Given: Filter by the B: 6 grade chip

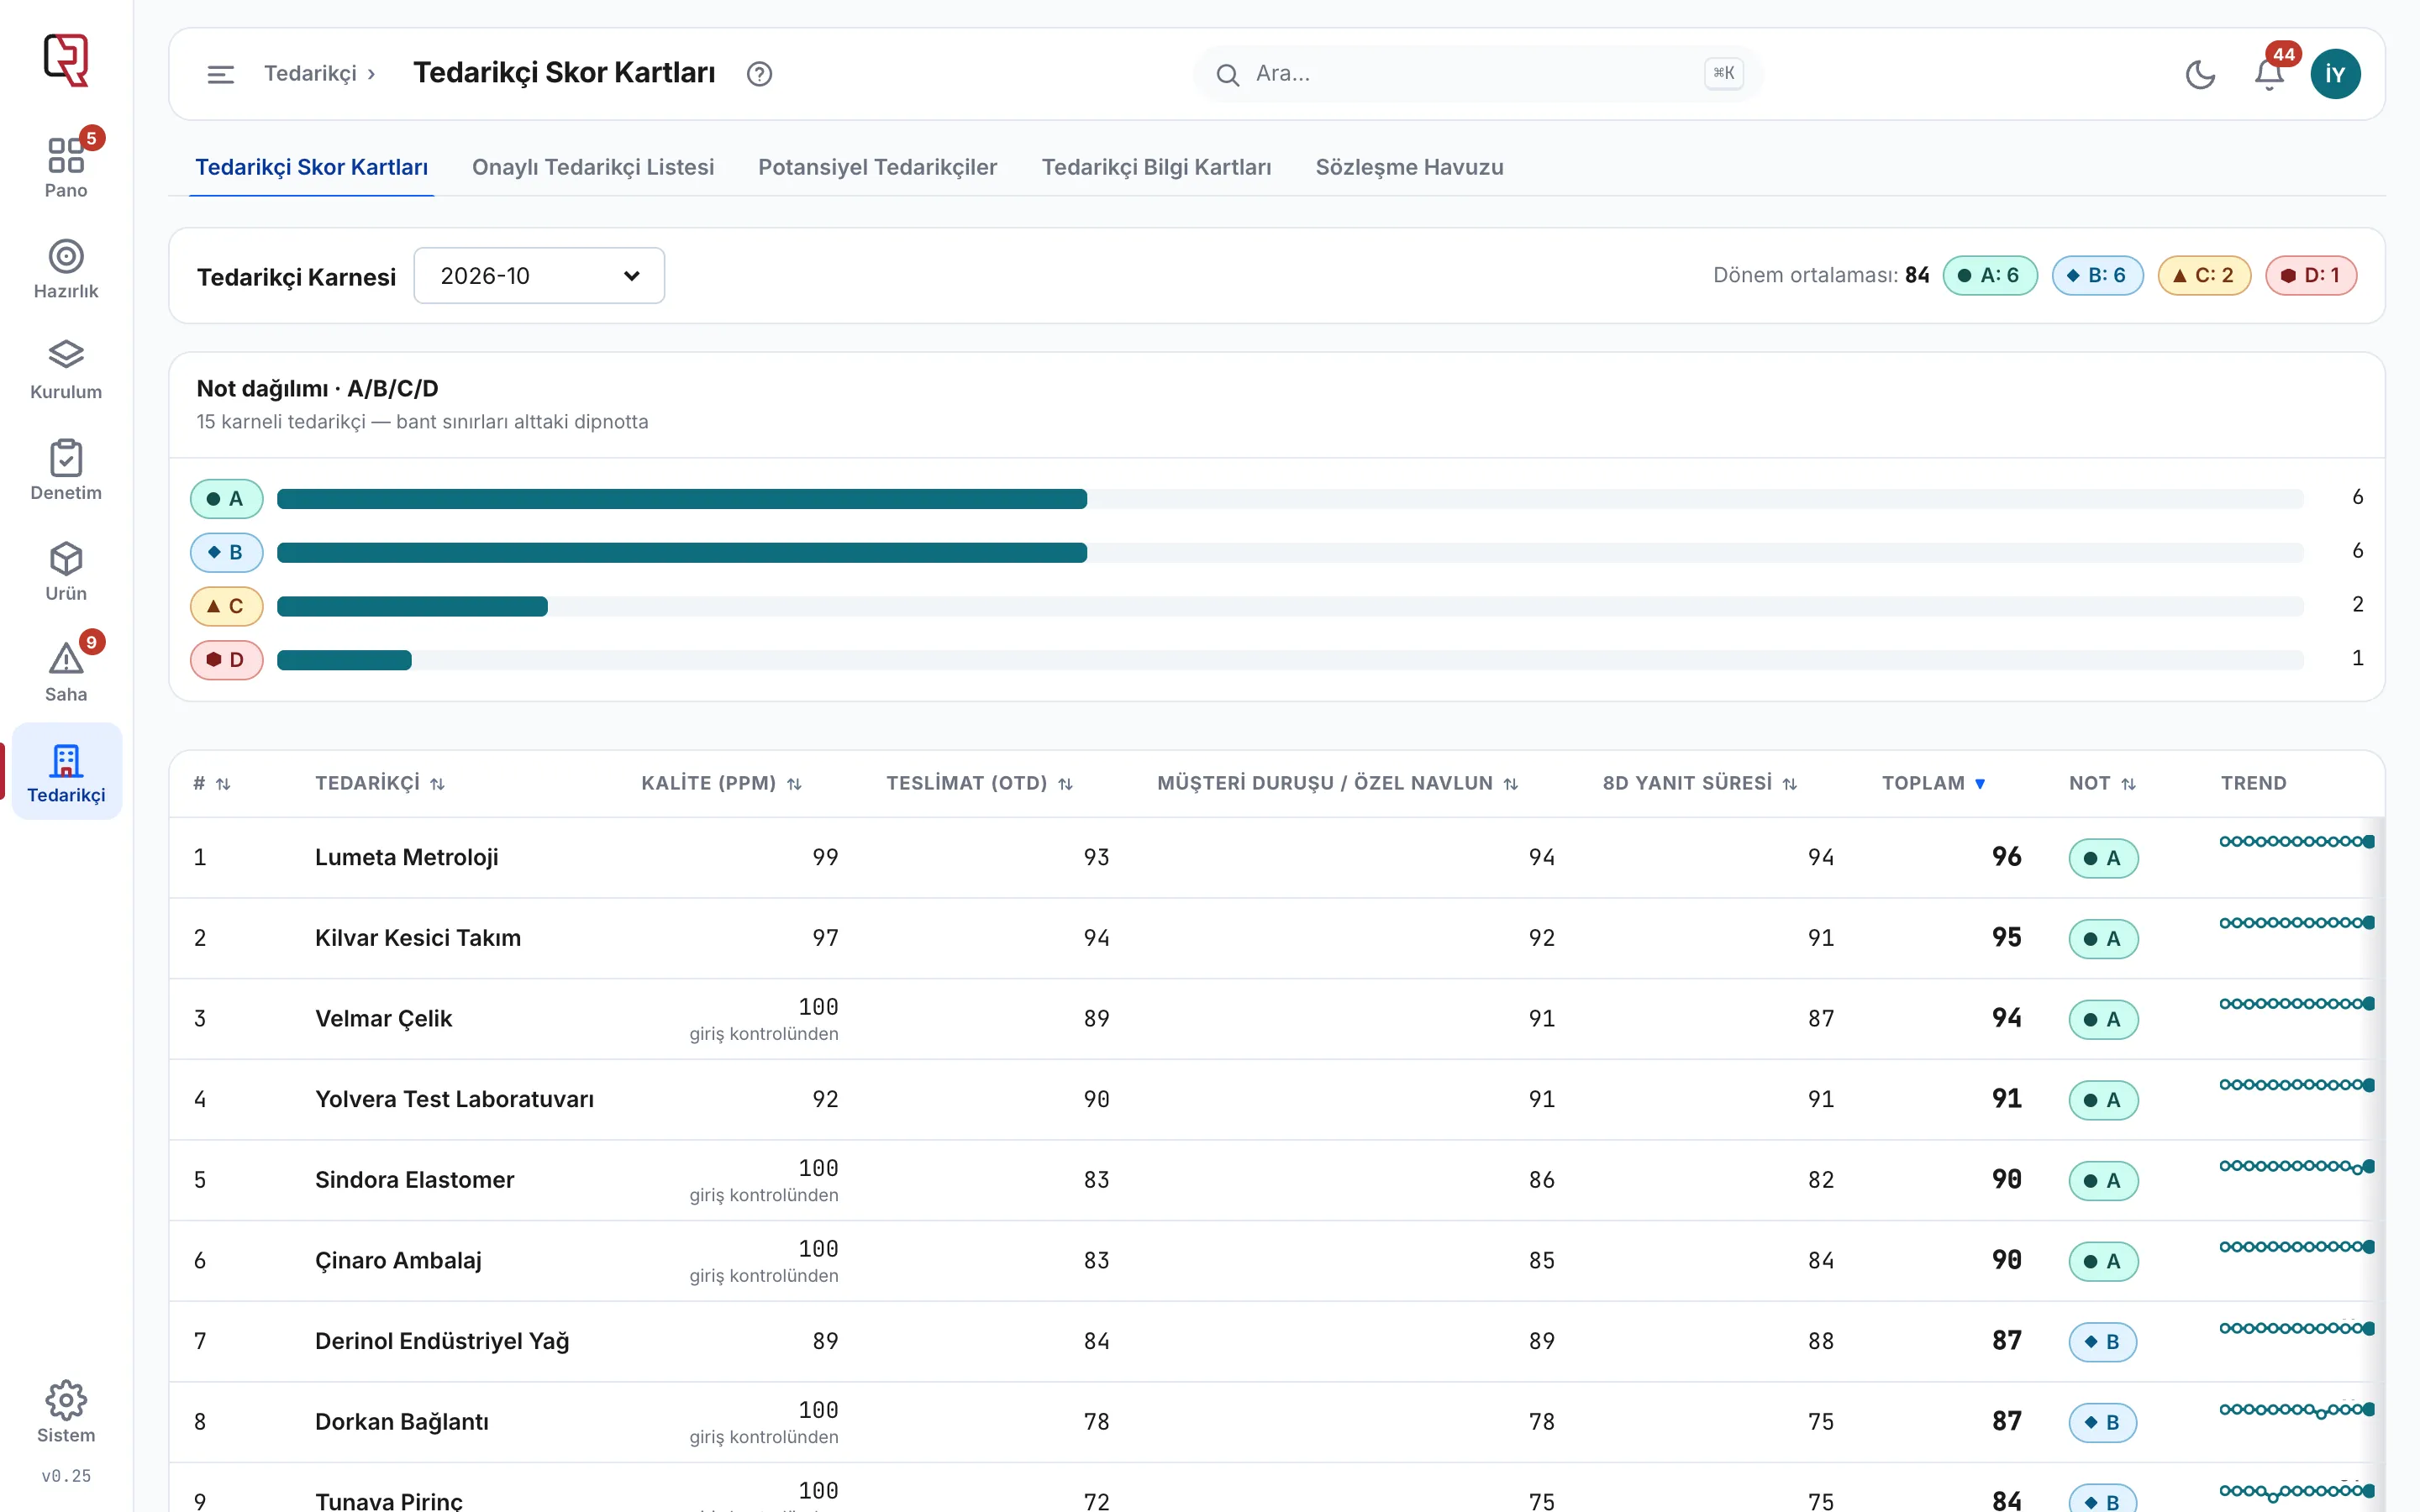Looking at the screenshot, I should click(x=2097, y=276).
